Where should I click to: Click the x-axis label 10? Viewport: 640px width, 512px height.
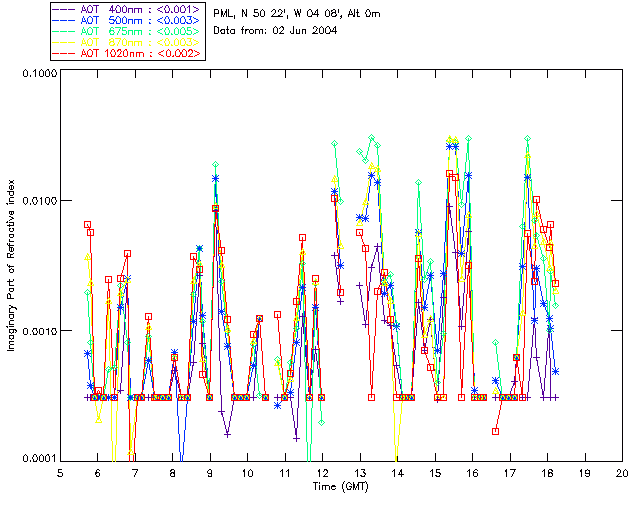pos(247,473)
